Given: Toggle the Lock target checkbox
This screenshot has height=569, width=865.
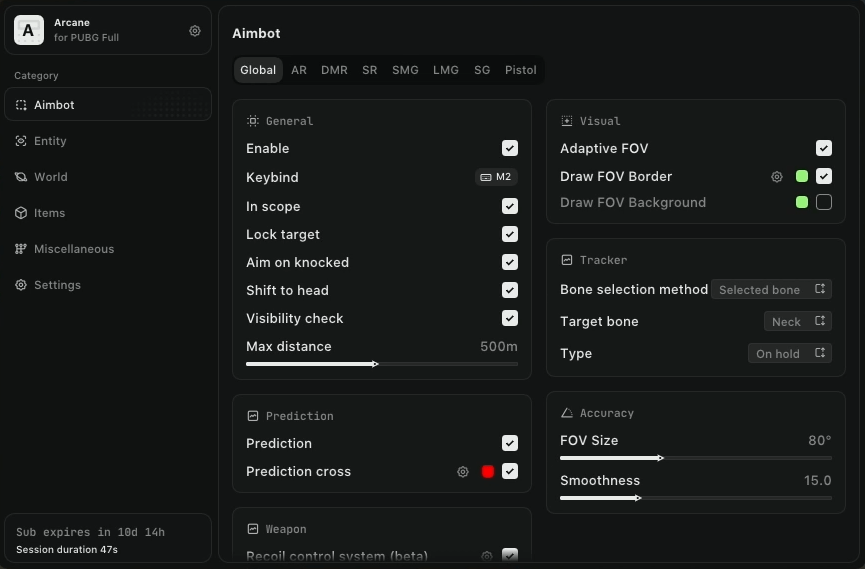Looking at the screenshot, I should tap(510, 234).
